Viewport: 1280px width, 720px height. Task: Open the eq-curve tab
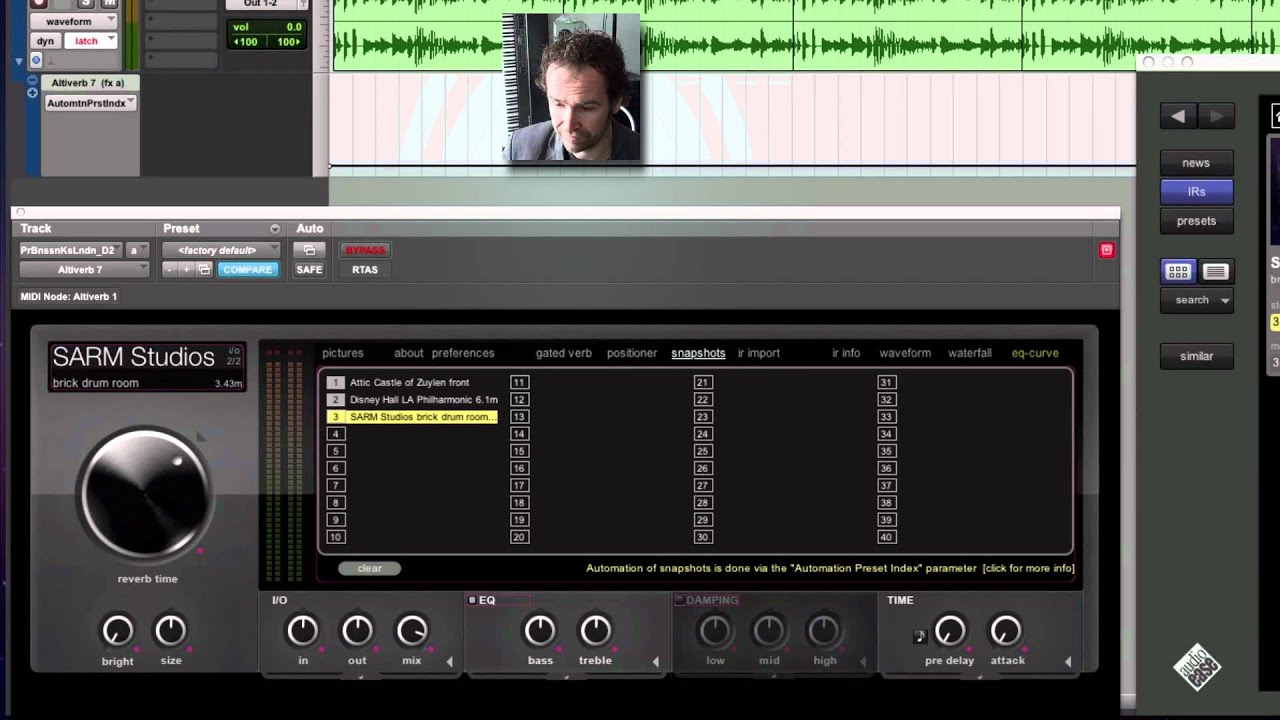(1035, 353)
